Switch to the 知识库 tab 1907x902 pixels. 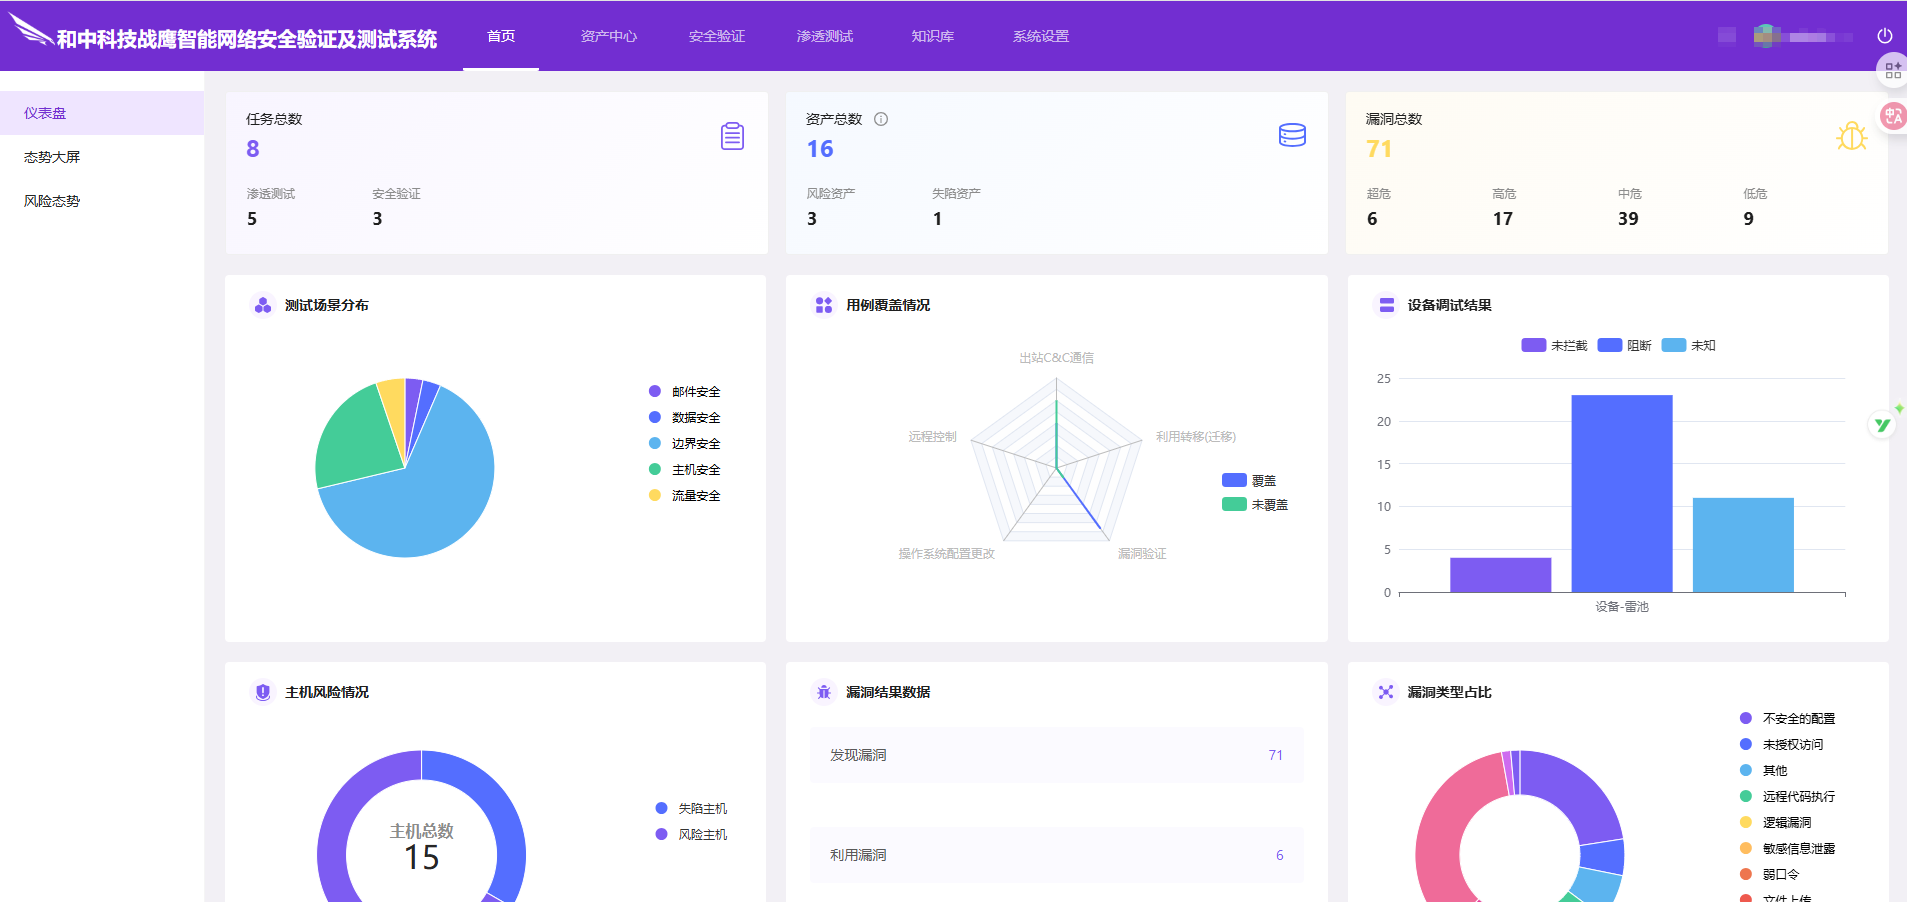point(932,36)
